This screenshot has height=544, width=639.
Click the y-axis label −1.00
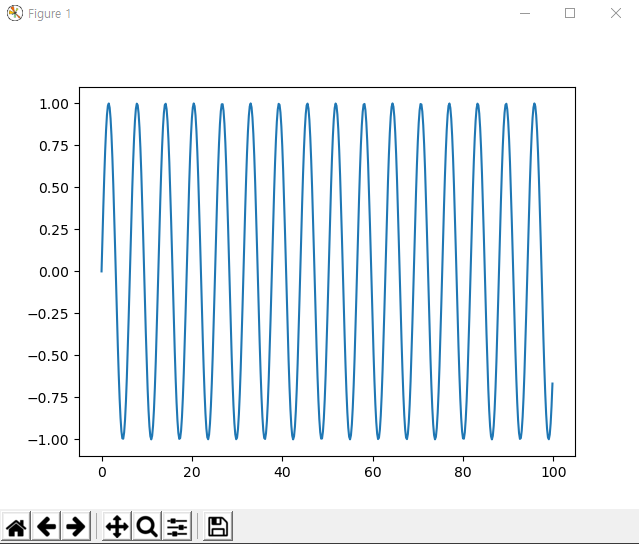click(x=48, y=440)
